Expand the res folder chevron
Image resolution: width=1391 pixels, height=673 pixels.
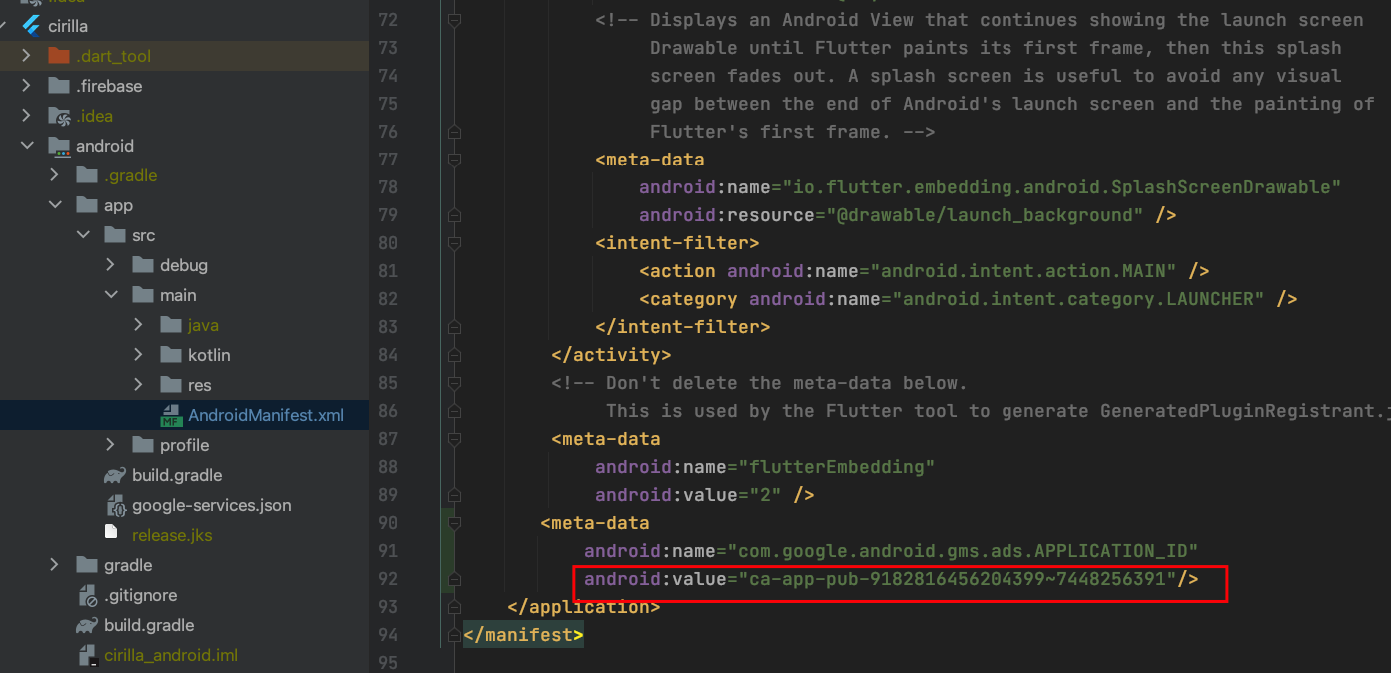tap(138, 385)
